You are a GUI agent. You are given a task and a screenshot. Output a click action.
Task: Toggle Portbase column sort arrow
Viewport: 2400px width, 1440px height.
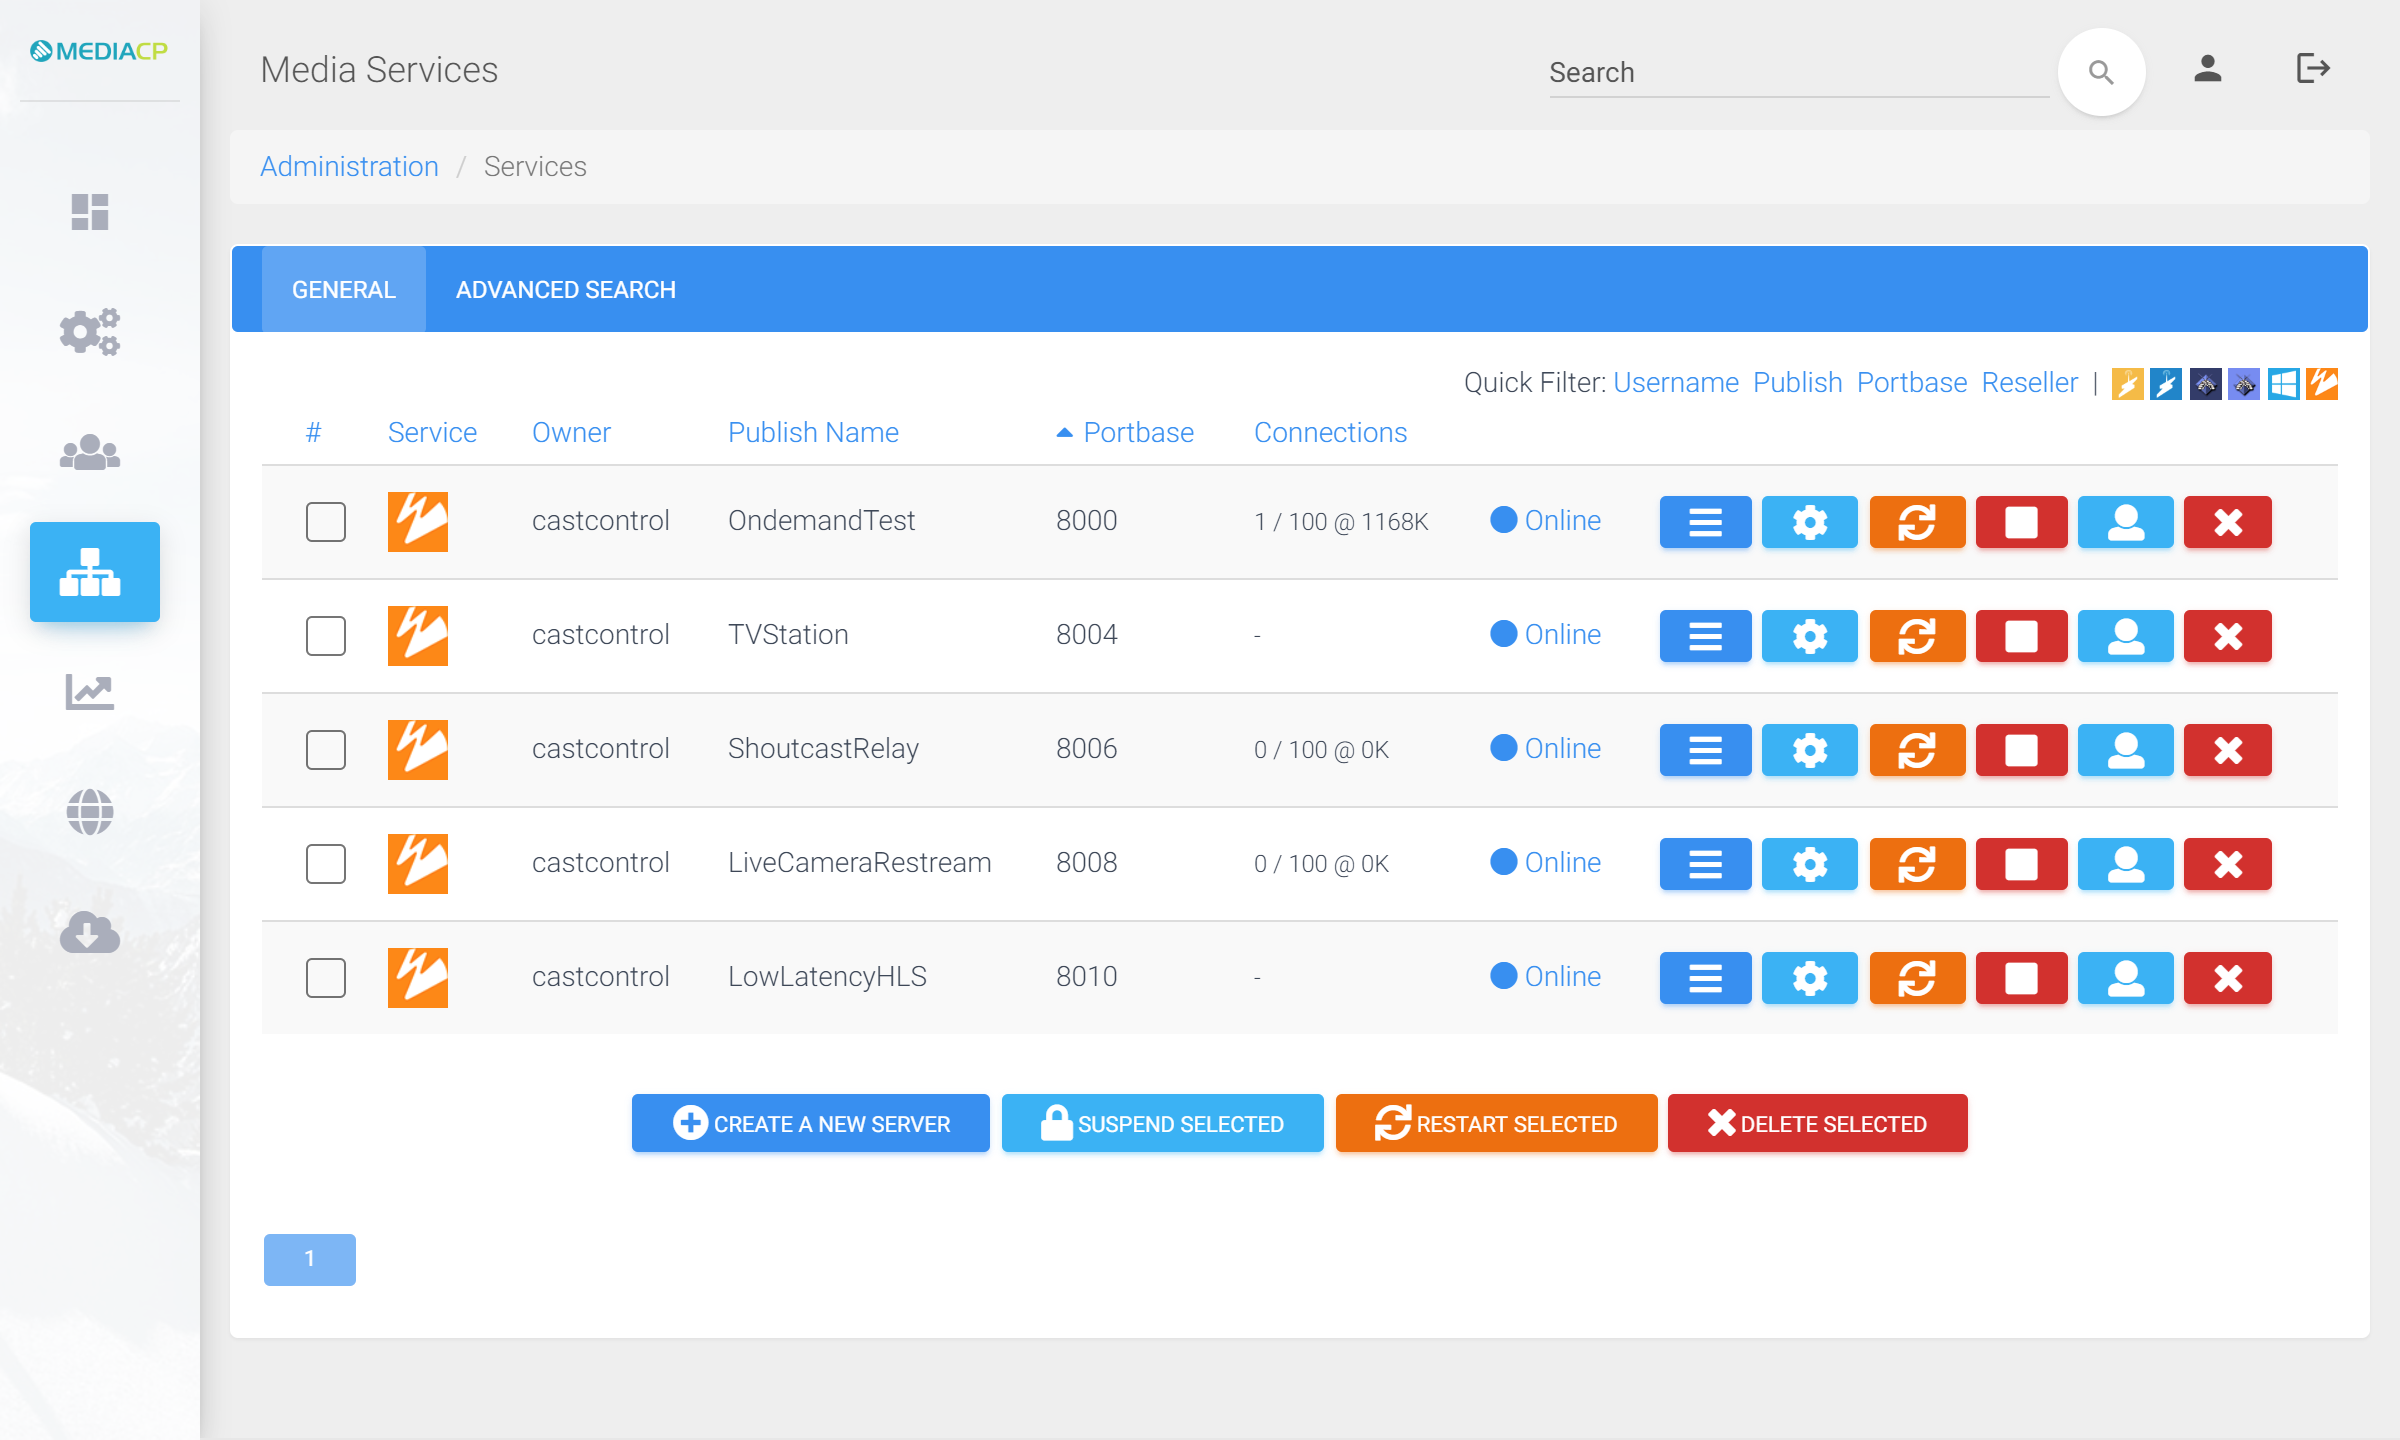click(x=1065, y=433)
